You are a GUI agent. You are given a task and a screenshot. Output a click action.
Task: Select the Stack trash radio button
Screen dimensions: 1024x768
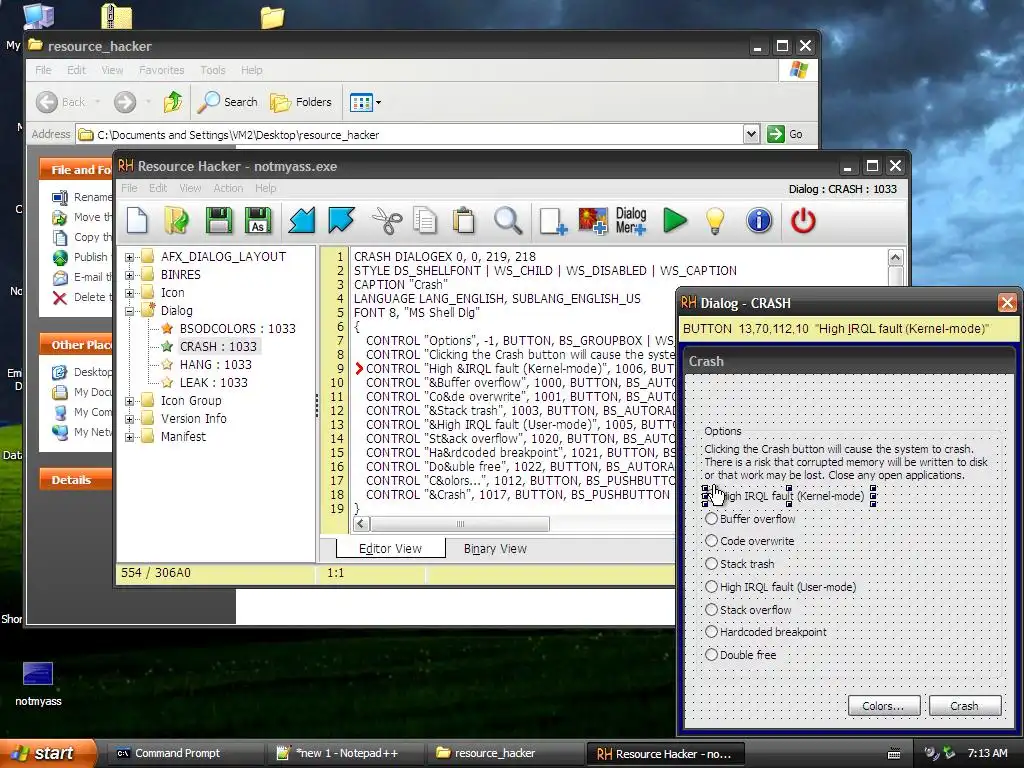coord(711,564)
